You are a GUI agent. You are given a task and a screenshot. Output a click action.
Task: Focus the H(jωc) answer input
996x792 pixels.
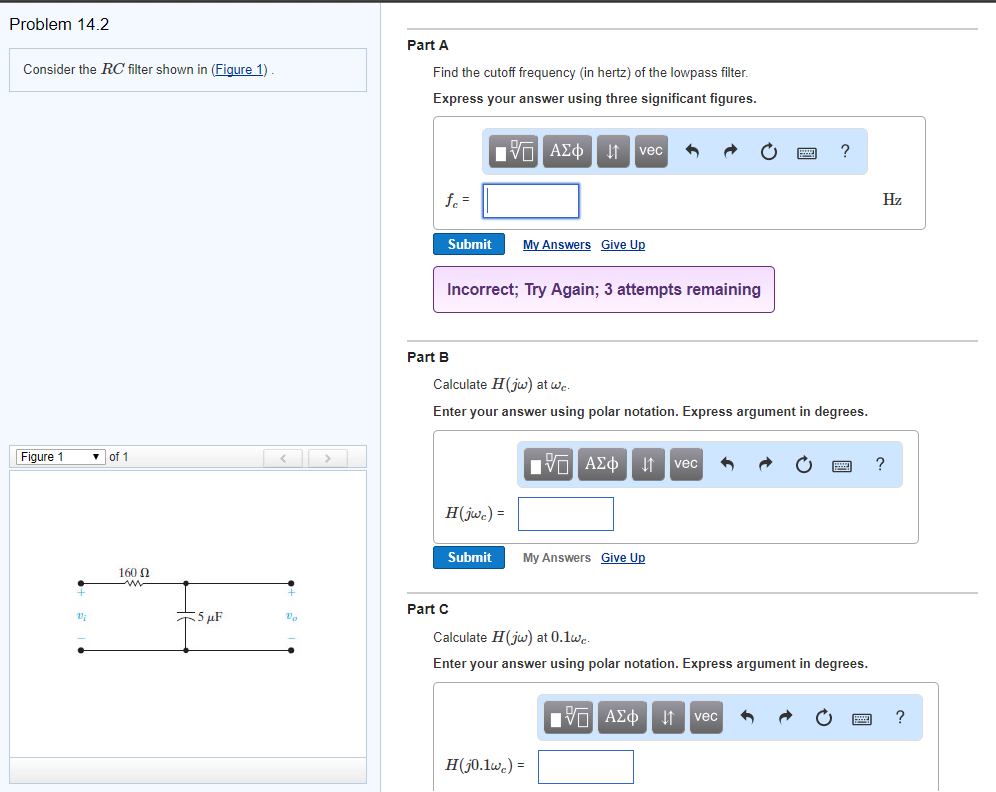[x=566, y=514]
